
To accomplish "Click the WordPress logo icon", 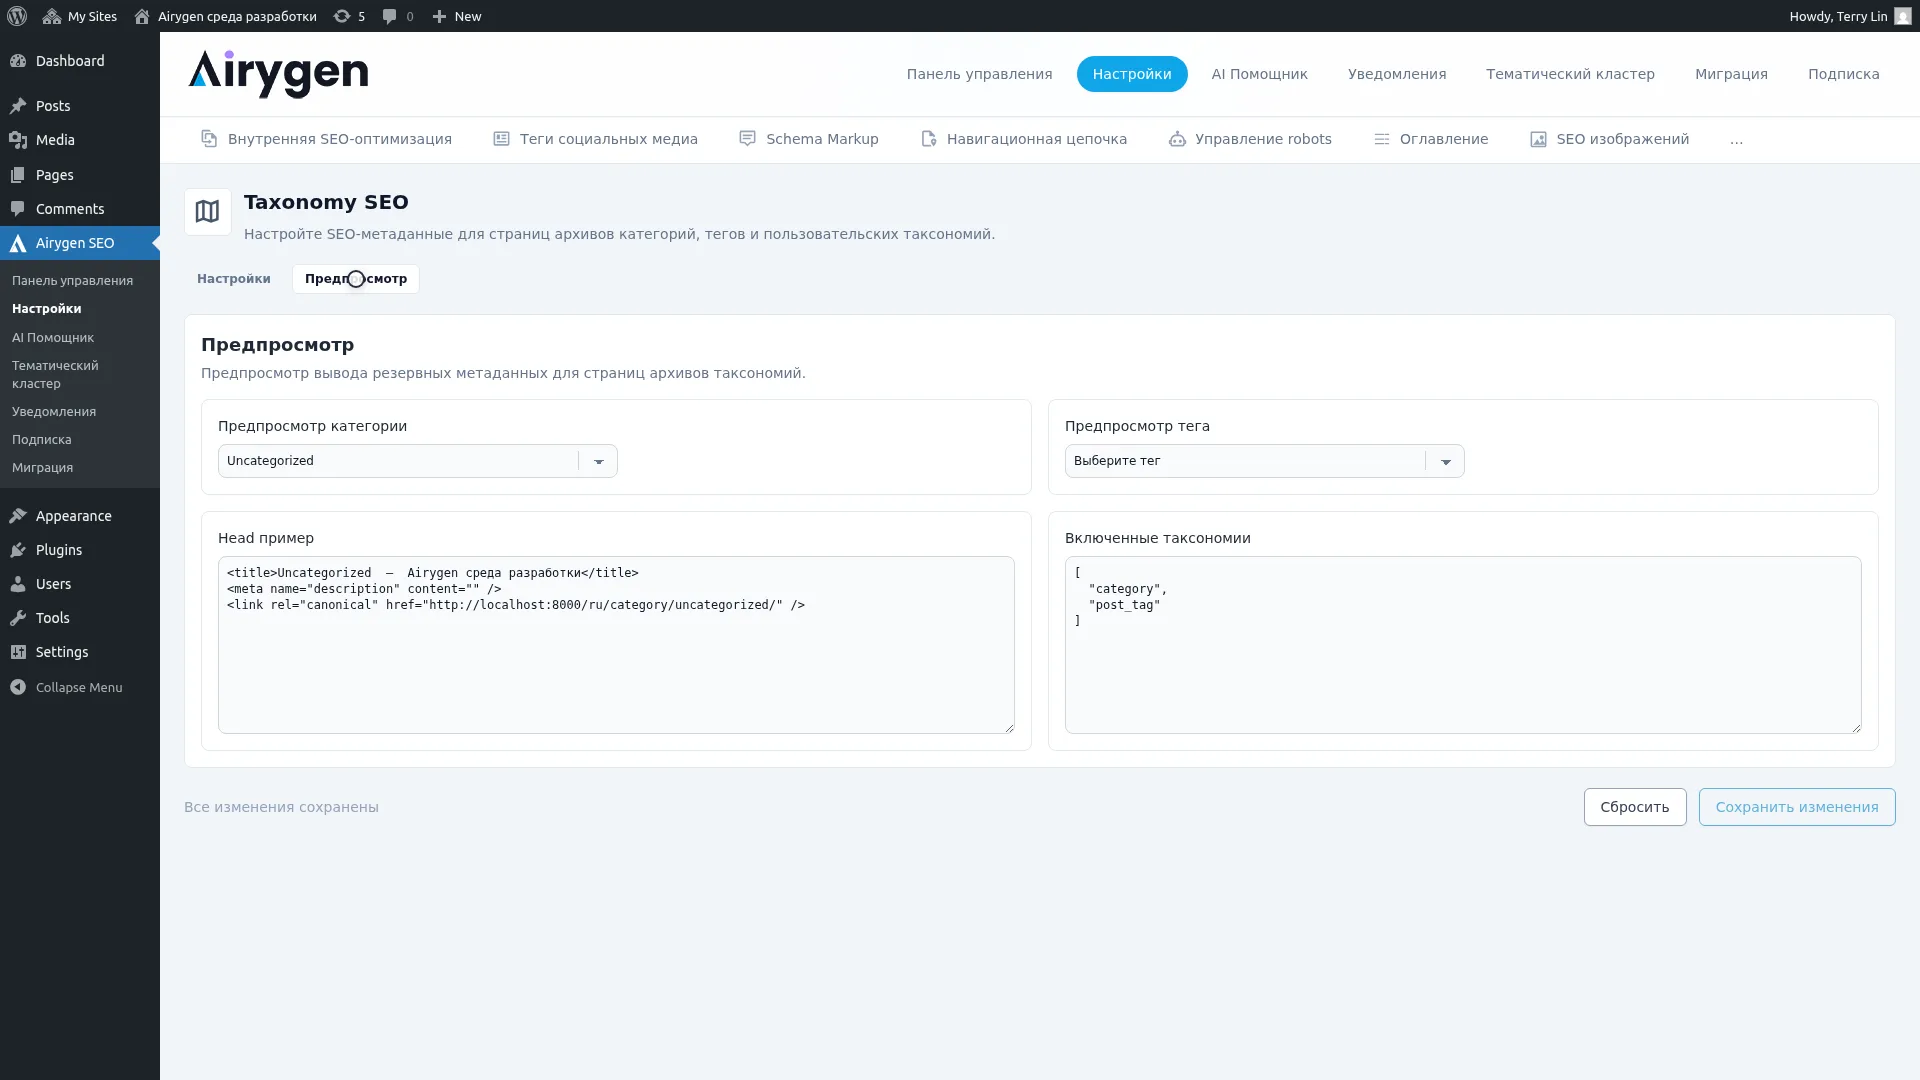I will pos(17,16).
